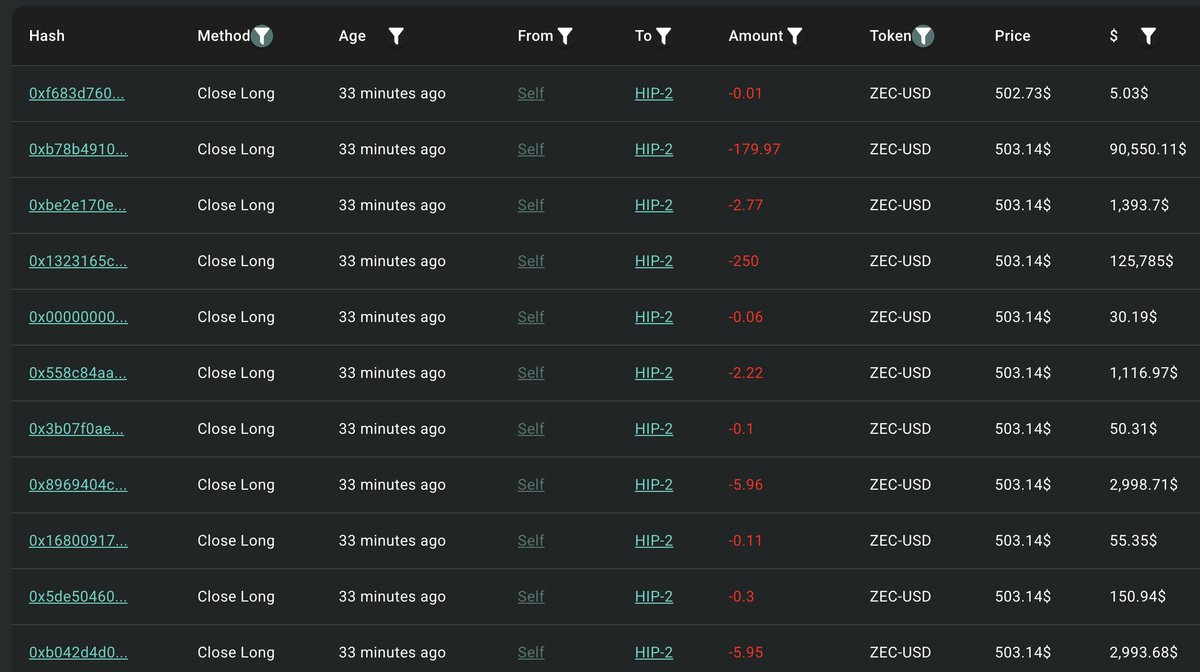Viewport: 1200px width, 672px height.
Task: Open the To column filter icon
Action: click(x=664, y=36)
